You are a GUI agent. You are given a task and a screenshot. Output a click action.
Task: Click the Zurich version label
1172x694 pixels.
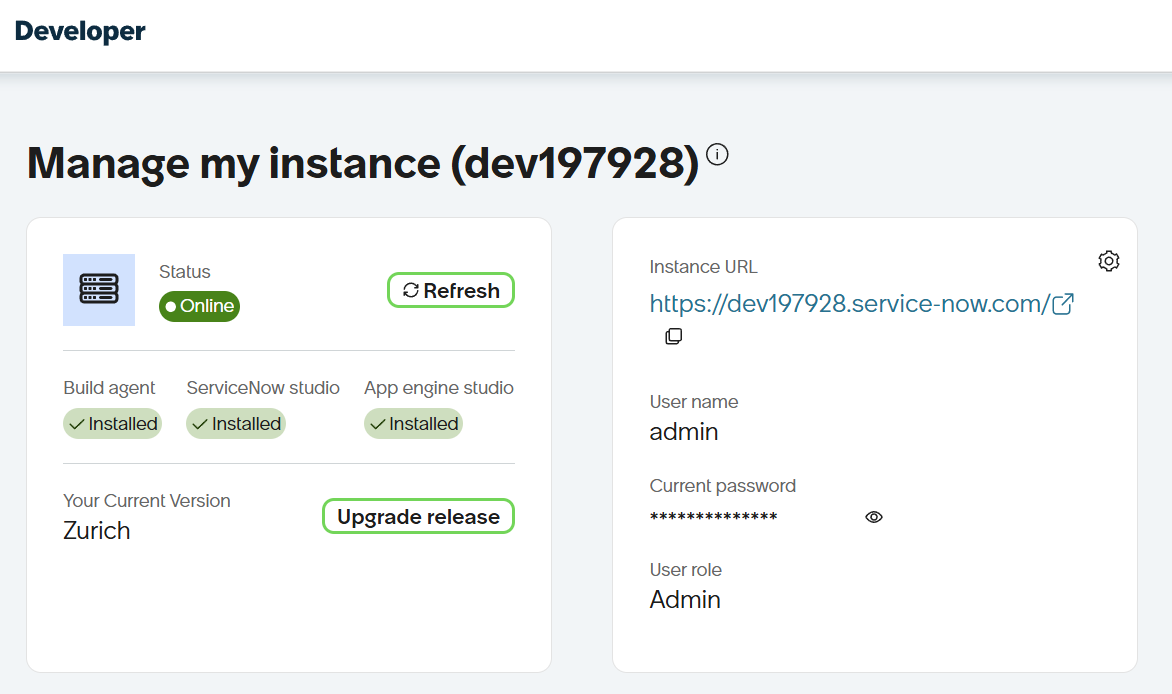pos(96,530)
